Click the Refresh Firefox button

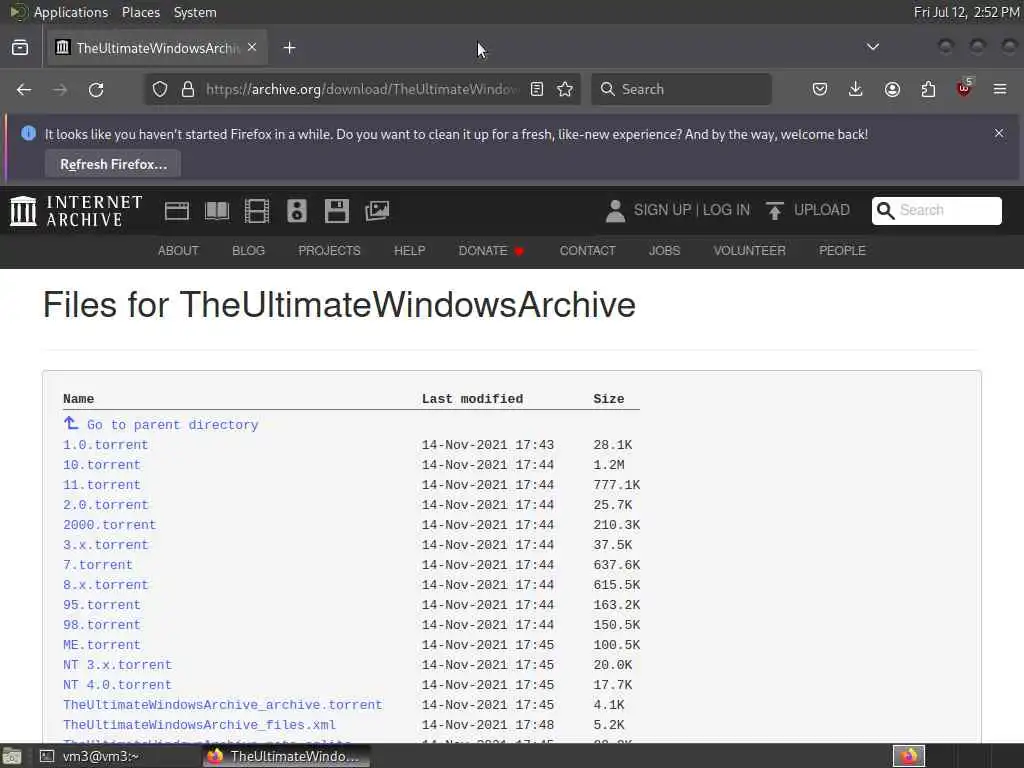(113, 164)
